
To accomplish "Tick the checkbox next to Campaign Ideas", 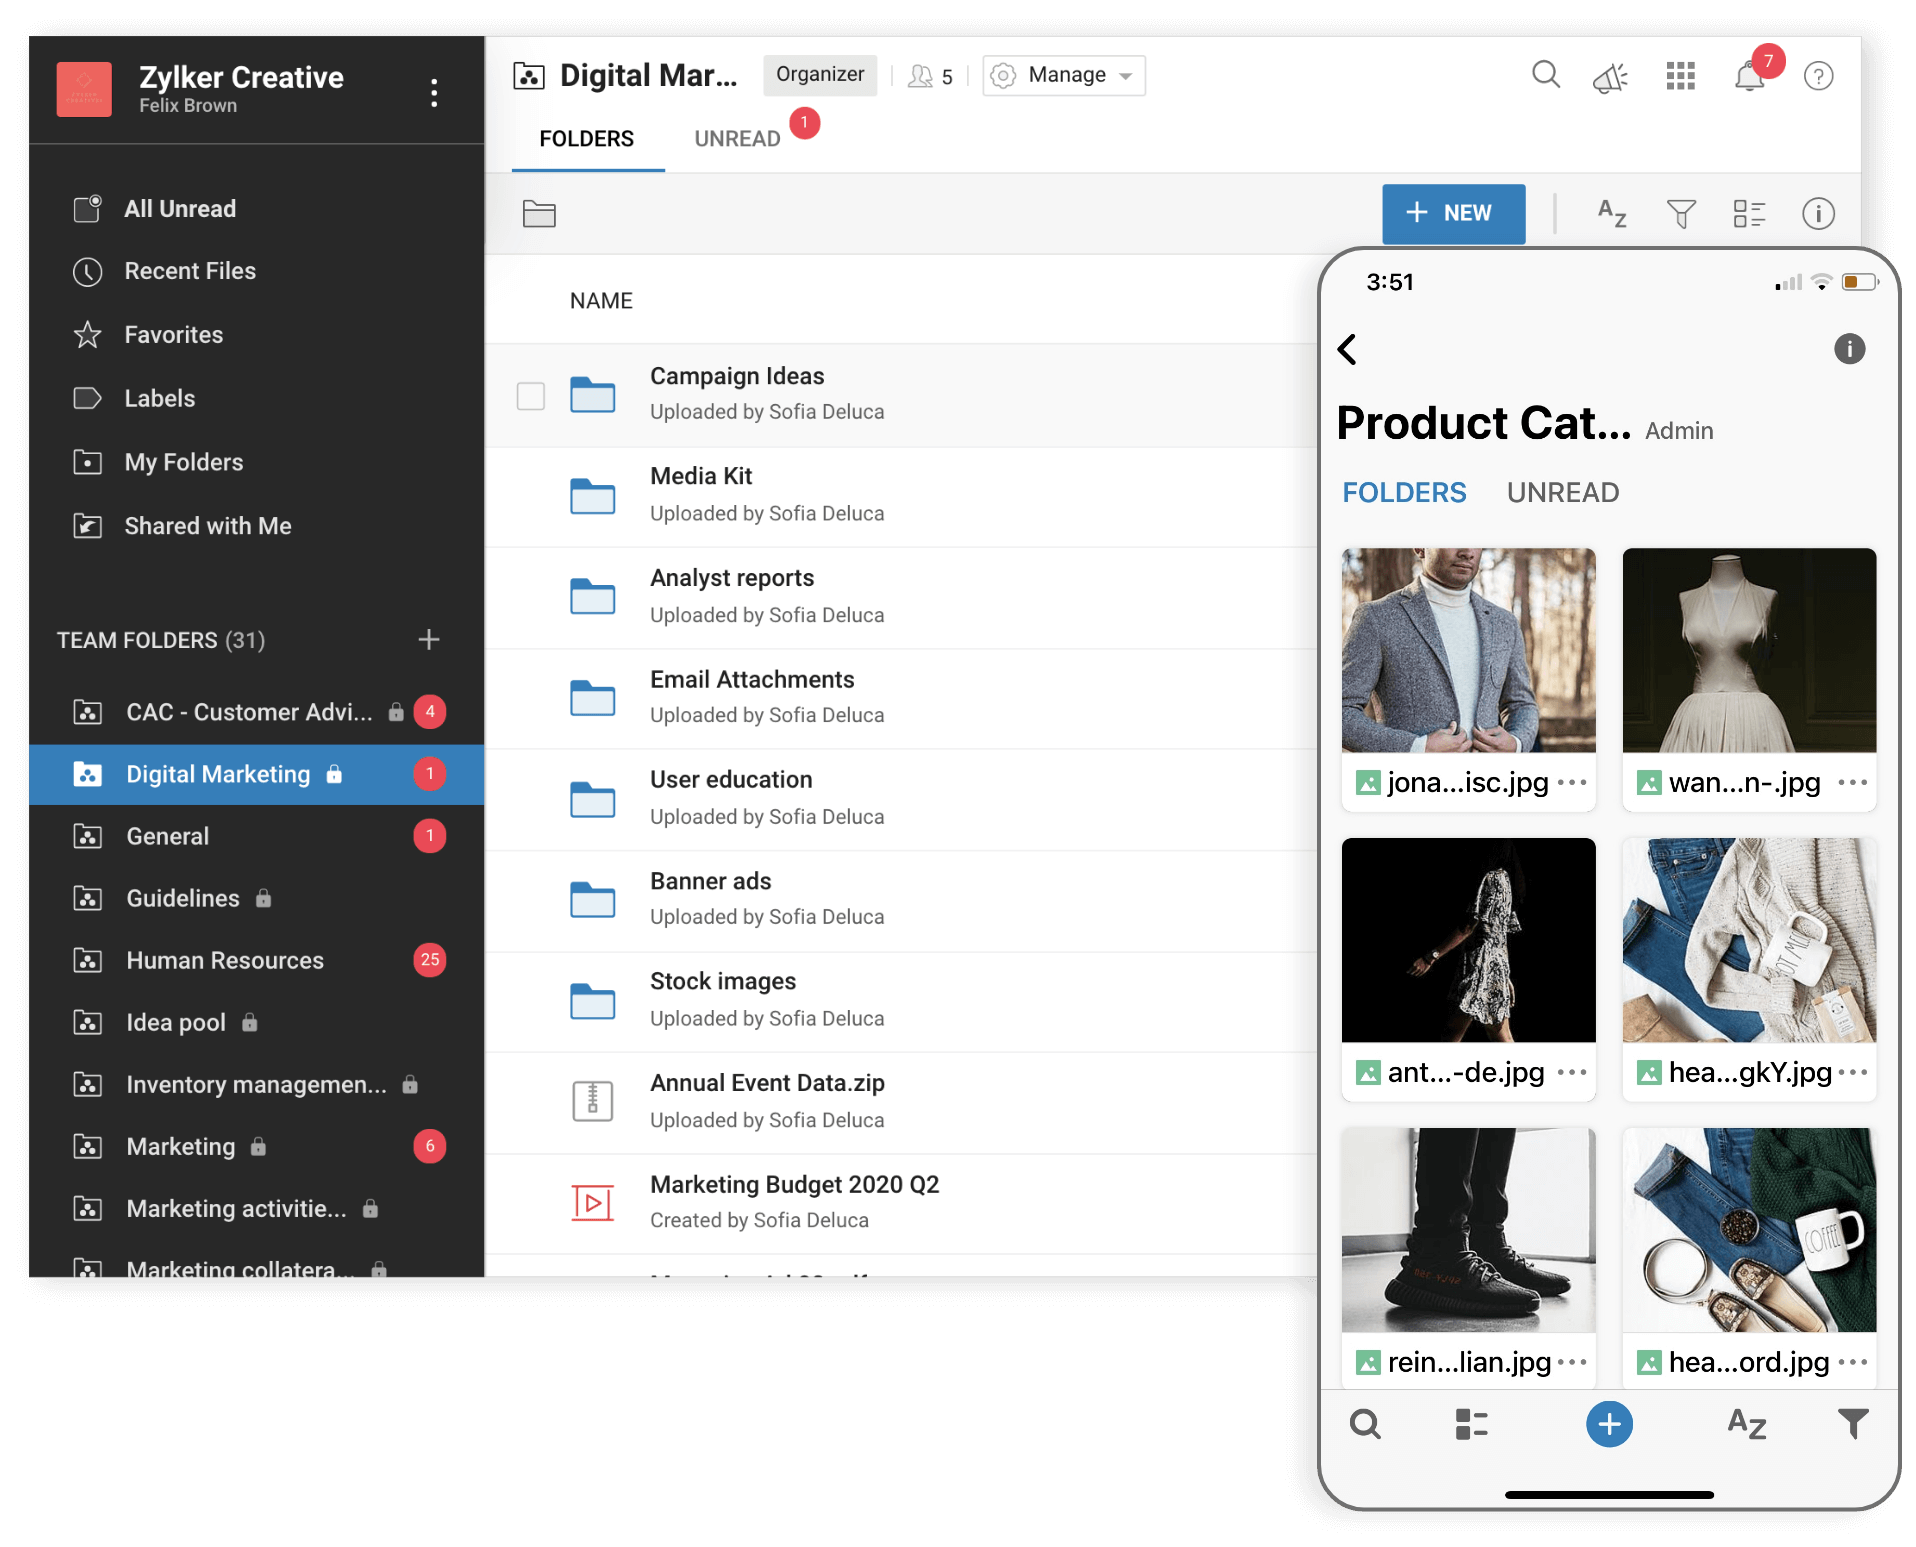I will pos(530,396).
